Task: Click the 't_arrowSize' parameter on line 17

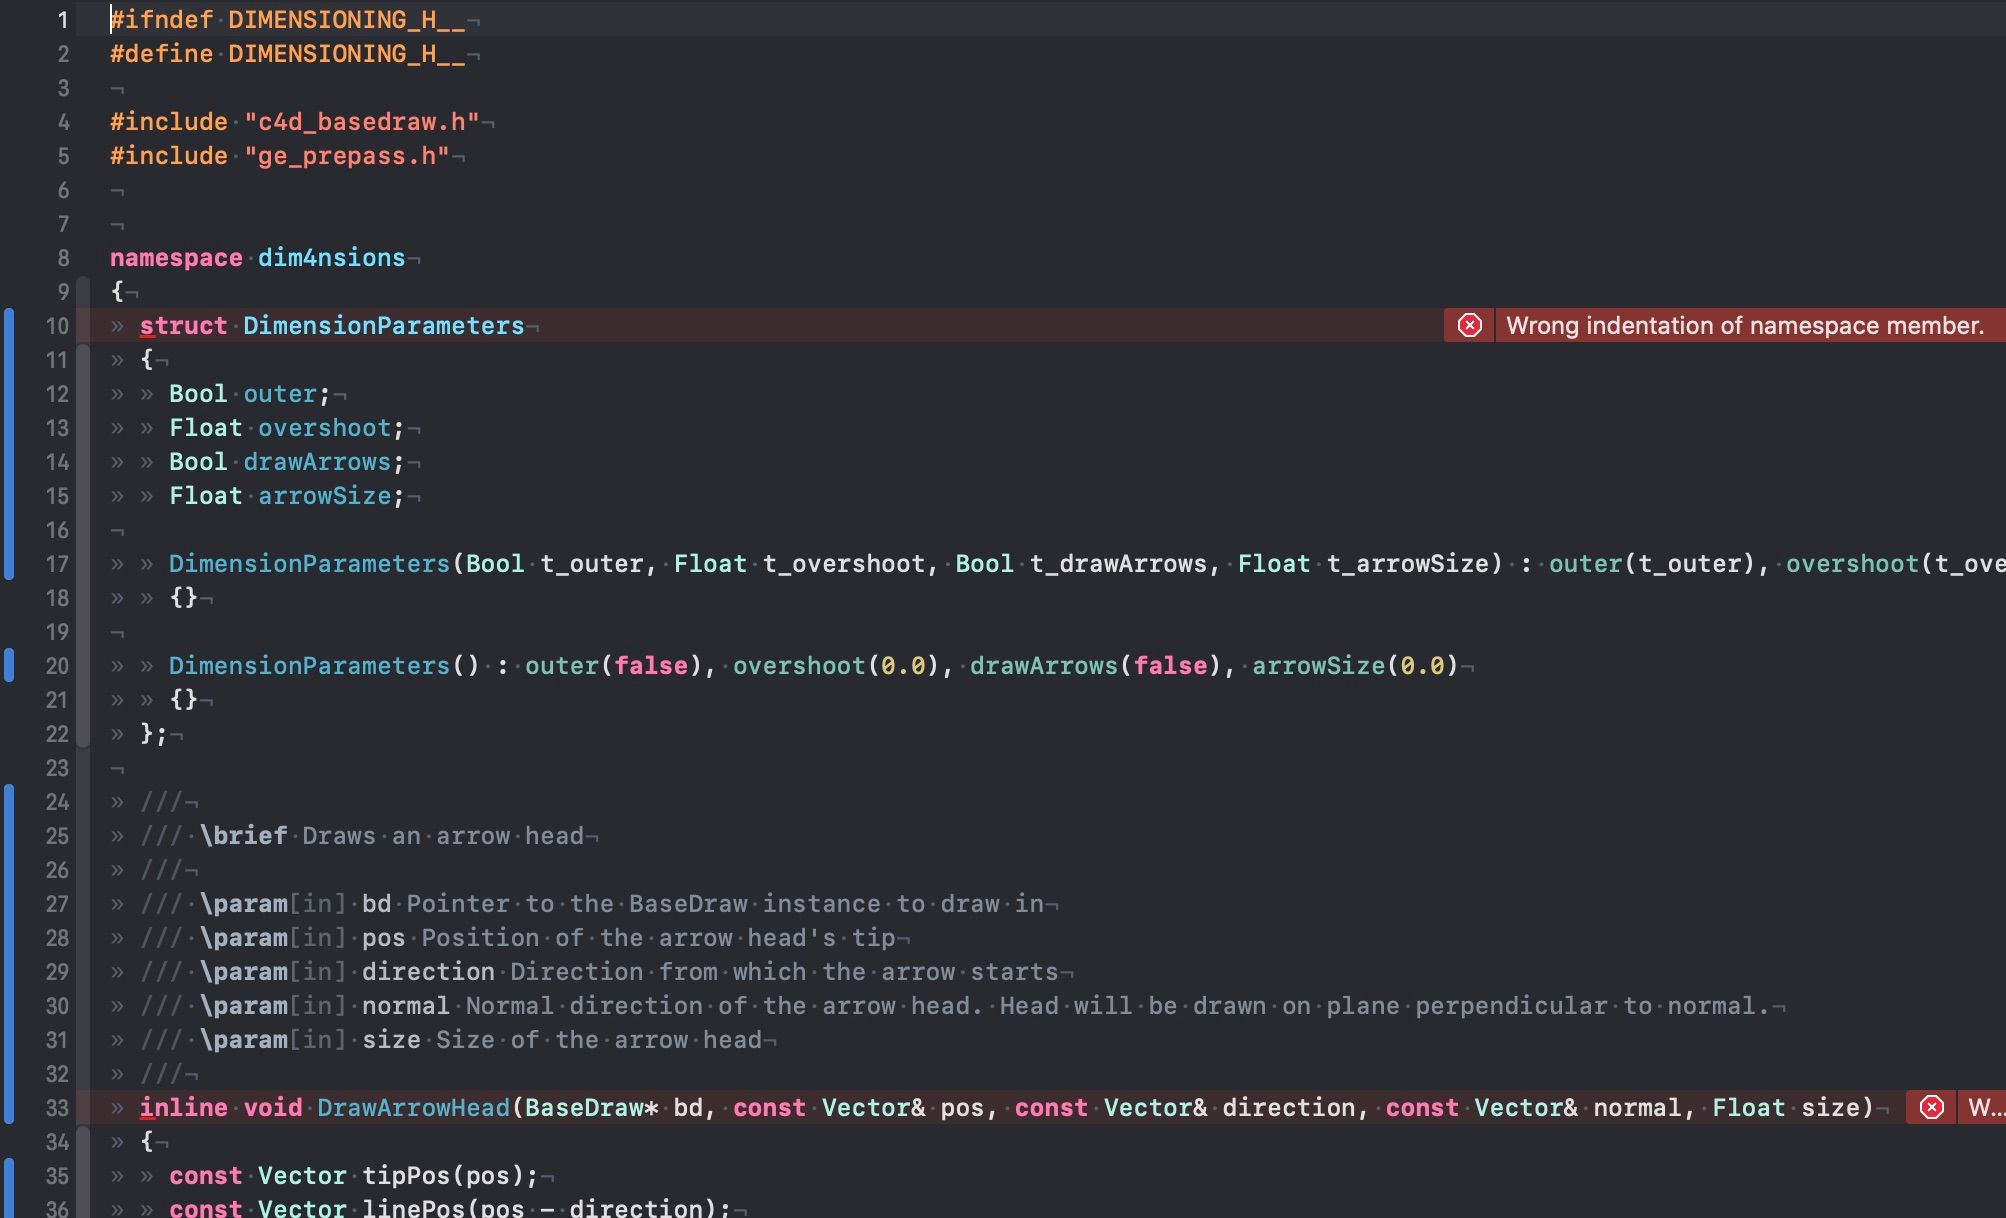Action: tap(1408, 564)
